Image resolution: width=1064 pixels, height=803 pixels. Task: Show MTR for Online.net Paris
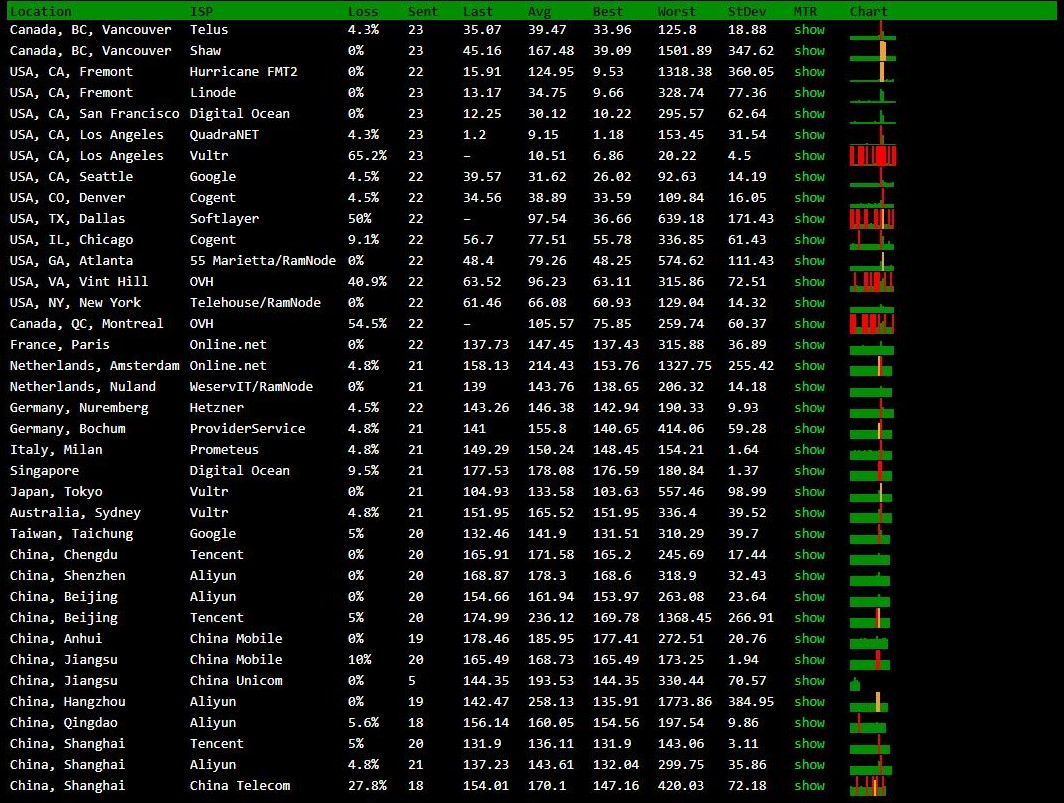tap(810, 345)
